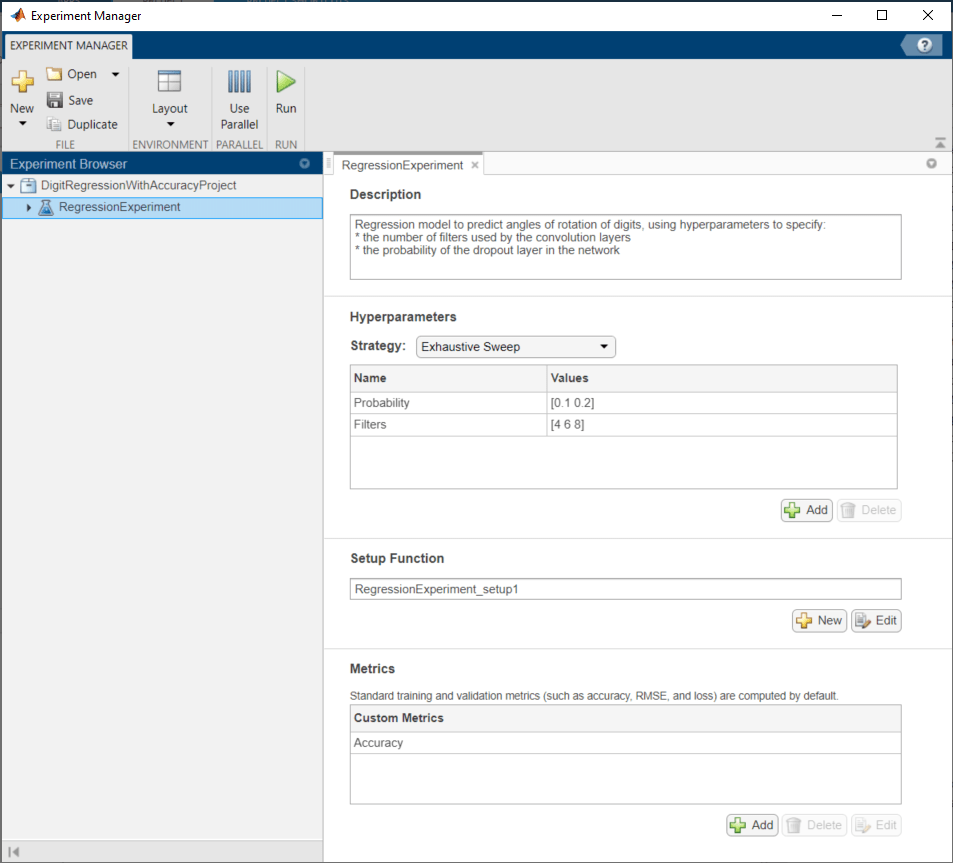Click the Values column header
This screenshot has height=863, width=953.
tap(722, 378)
